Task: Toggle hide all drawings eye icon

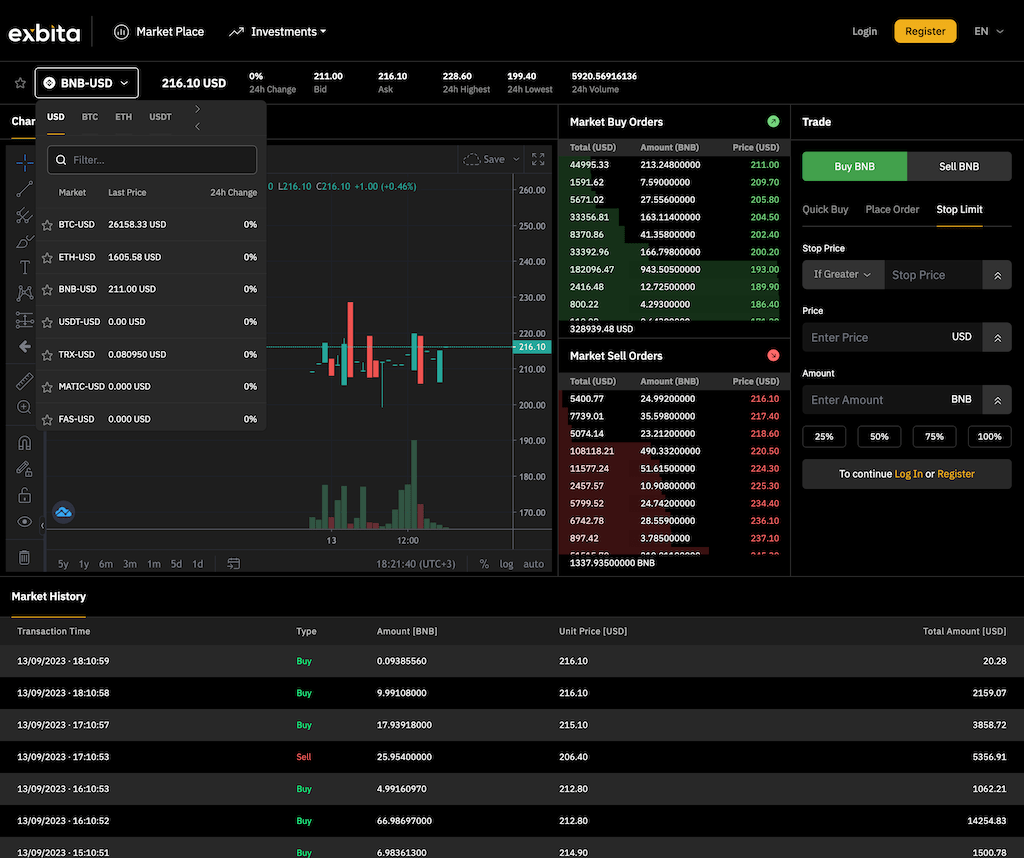Action: point(24,522)
